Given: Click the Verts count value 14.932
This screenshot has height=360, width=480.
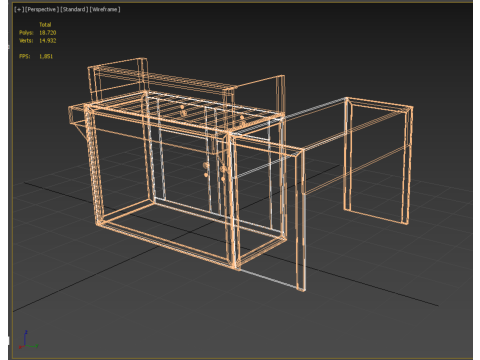Looking at the screenshot, I should pos(48,41).
